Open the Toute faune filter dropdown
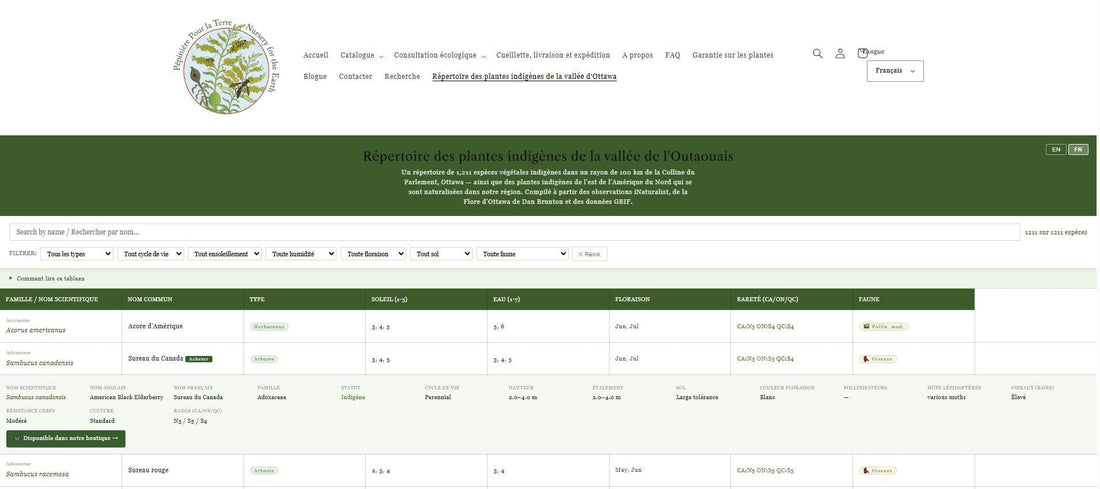This screenshot has width=1100, height=489. (523, 254)
